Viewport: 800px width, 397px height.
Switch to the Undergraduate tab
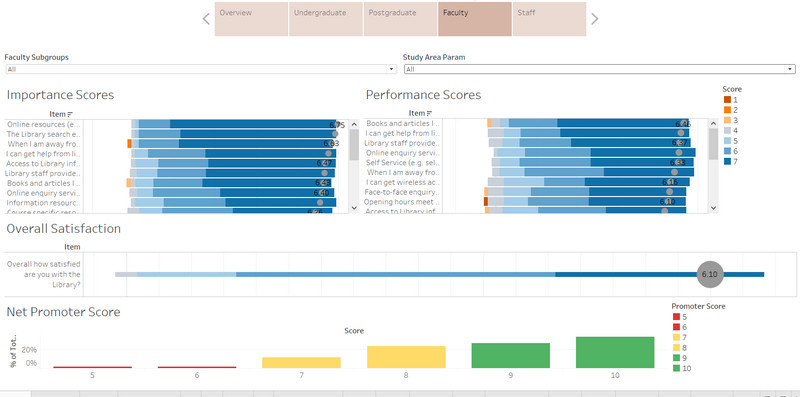click(x=326, y=19)
